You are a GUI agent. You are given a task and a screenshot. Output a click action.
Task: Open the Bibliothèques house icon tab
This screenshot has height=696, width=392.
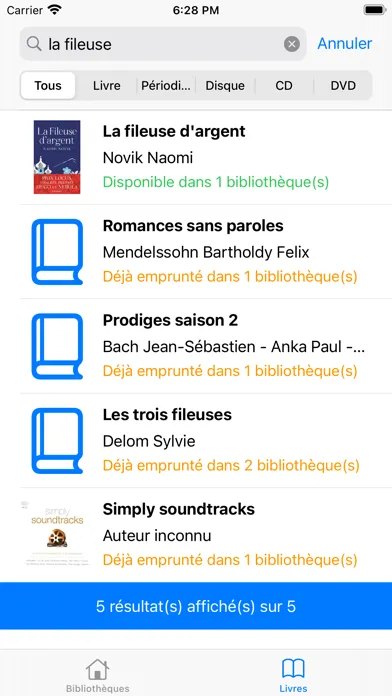pos(98,675)
